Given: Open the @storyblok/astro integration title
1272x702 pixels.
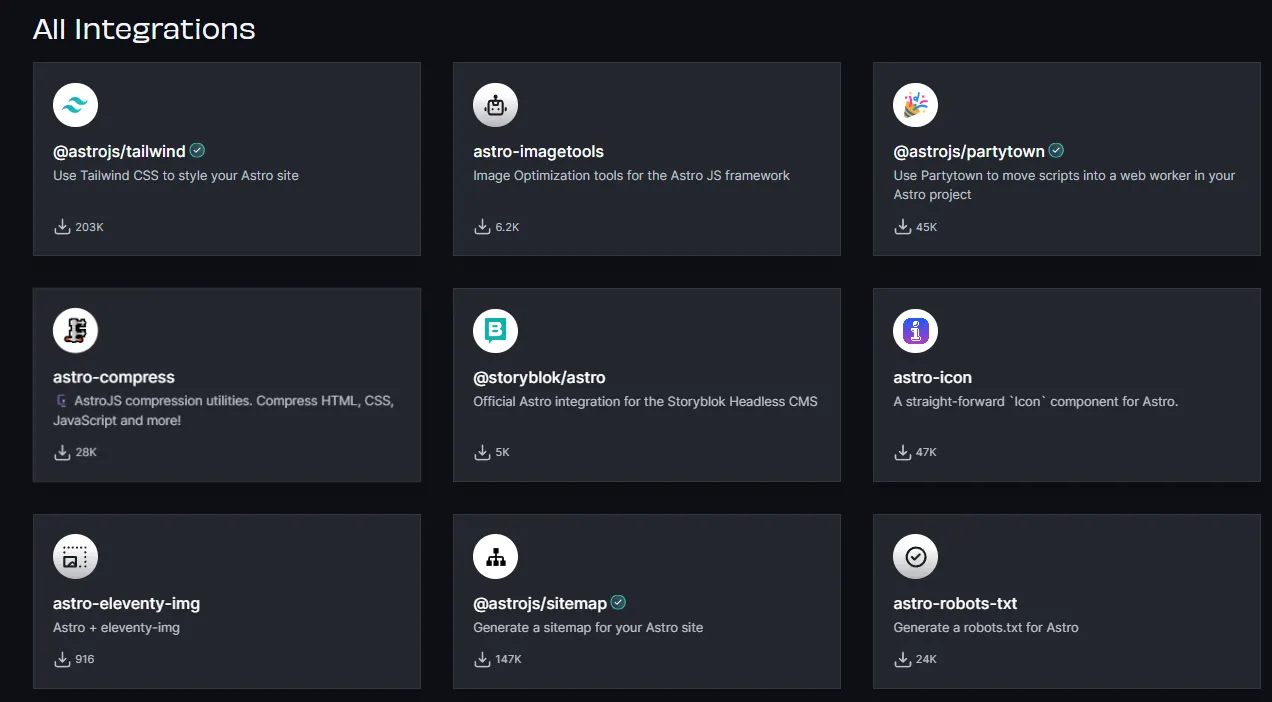Looking at the screenshot, I should [539, 378].
